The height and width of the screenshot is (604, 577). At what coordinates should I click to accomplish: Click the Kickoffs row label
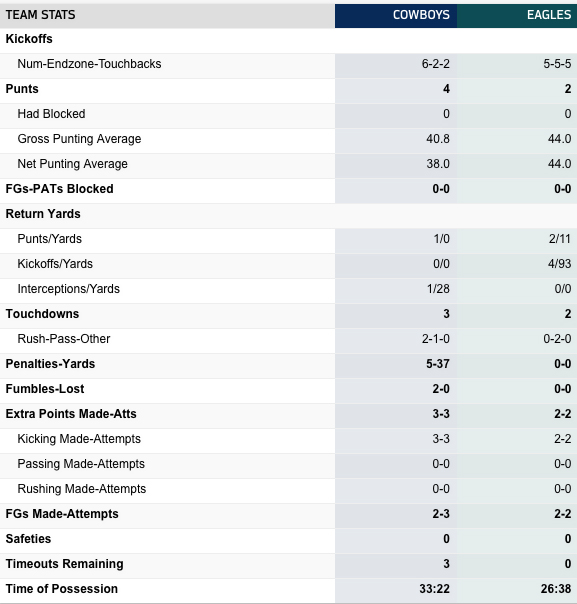click(x=29, y=39)
